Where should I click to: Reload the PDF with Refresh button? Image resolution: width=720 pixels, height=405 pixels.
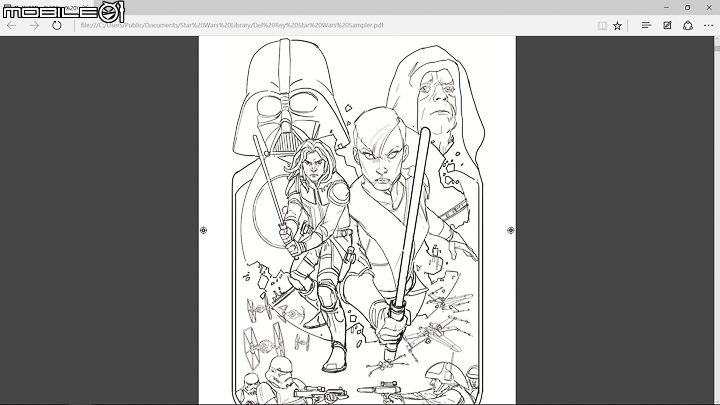tap(56, 26)
